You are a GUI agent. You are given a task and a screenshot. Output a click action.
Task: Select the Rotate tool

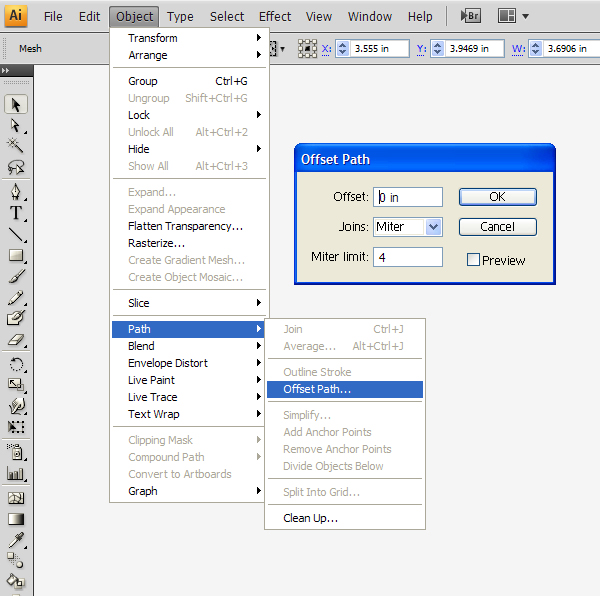[x=16, y=364]
